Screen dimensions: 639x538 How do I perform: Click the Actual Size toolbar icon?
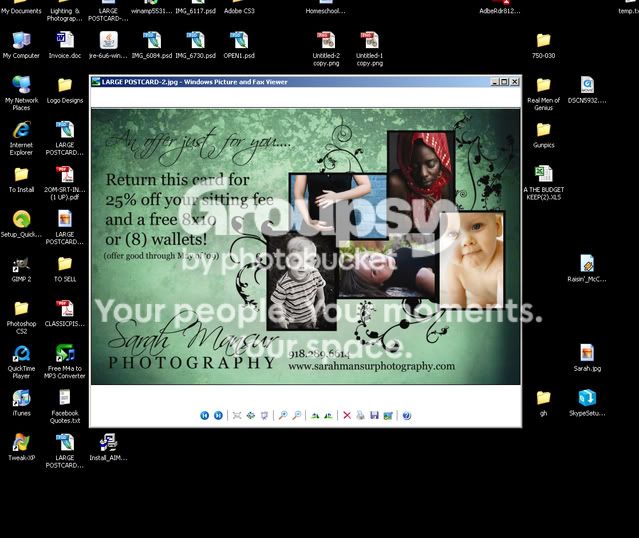point(251,415)
